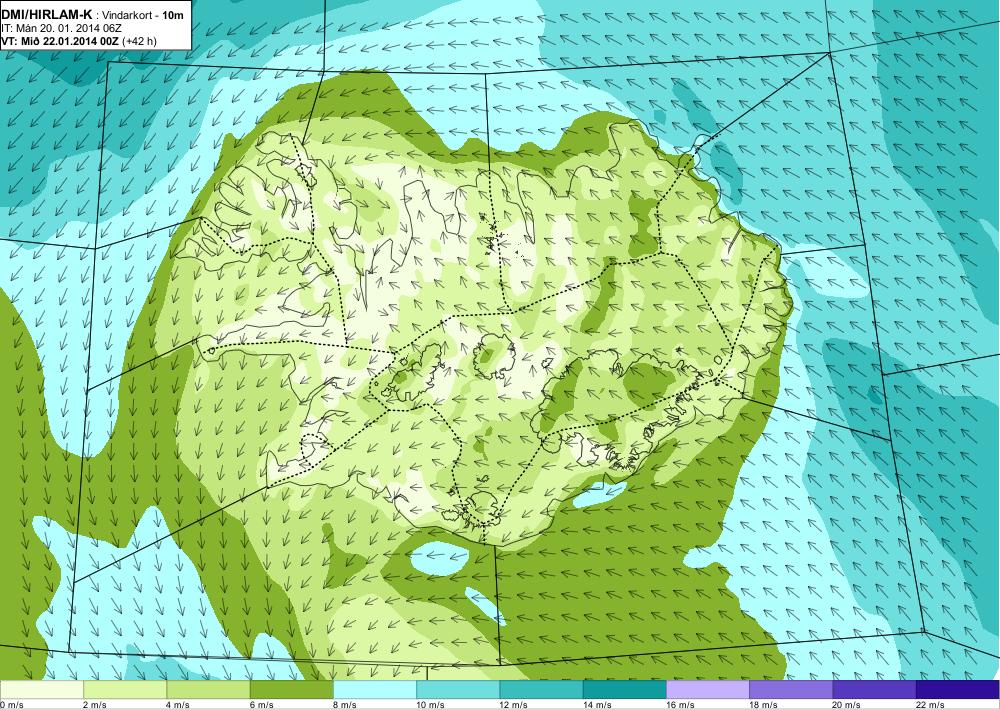This screenshot has width=1000, height=710.
Task: Click the legend swatch between 4 m/s and 6 m/s
Action: (209, 689)
